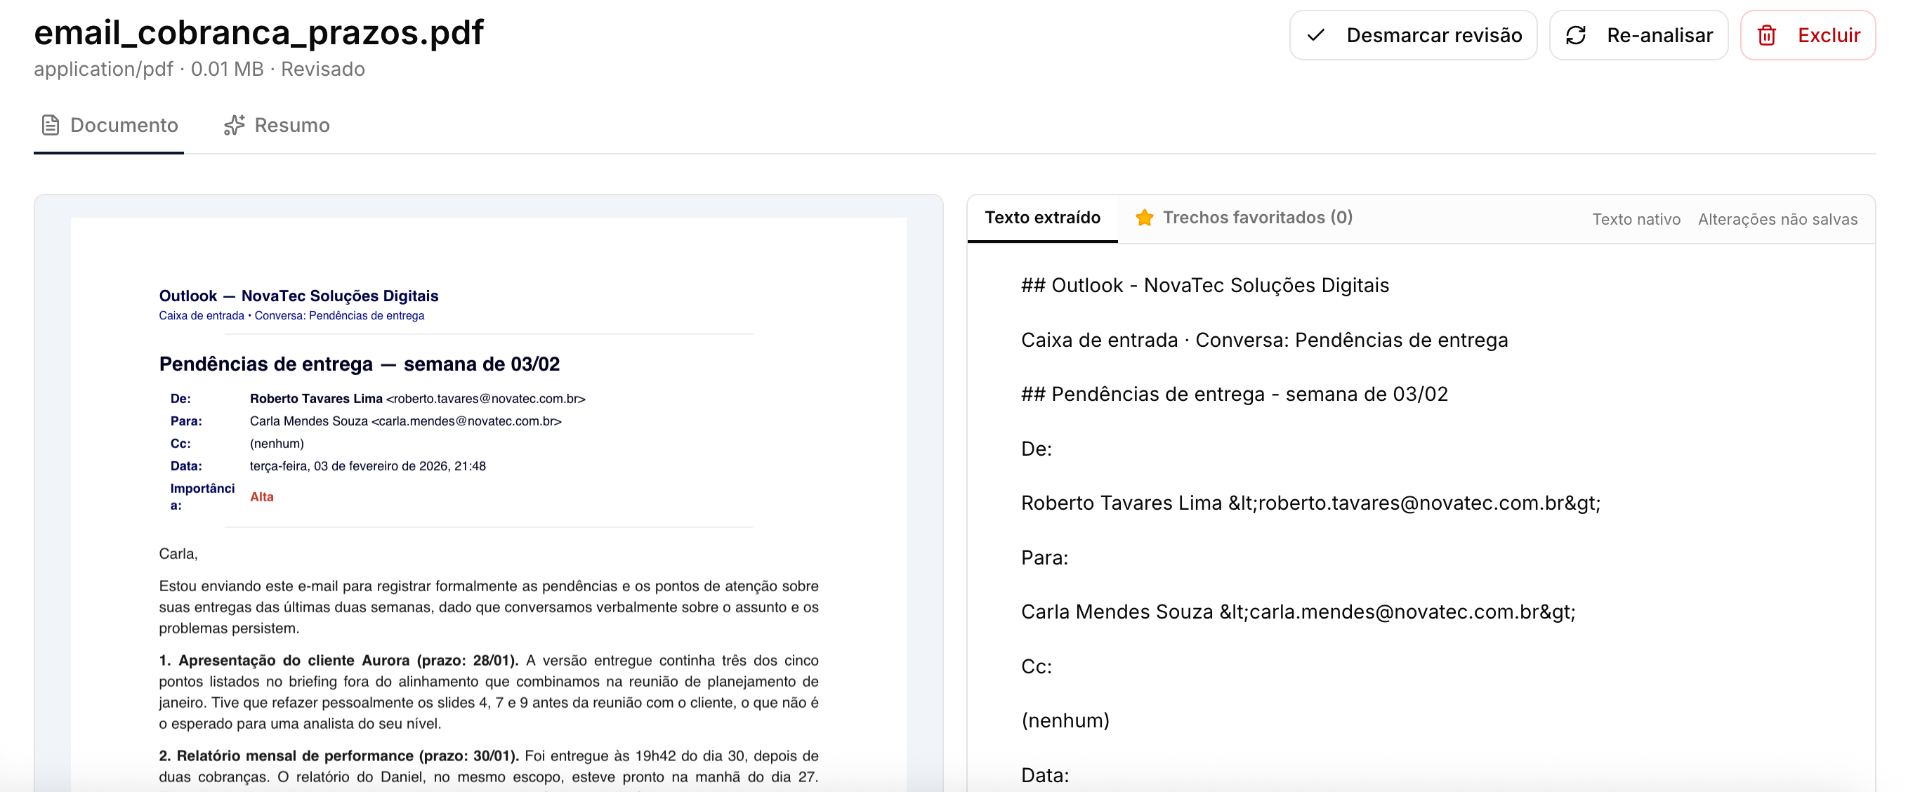Click the extracted Data: line
Viewport: 1920px width, 792px height.
(x=1045, y=775)
